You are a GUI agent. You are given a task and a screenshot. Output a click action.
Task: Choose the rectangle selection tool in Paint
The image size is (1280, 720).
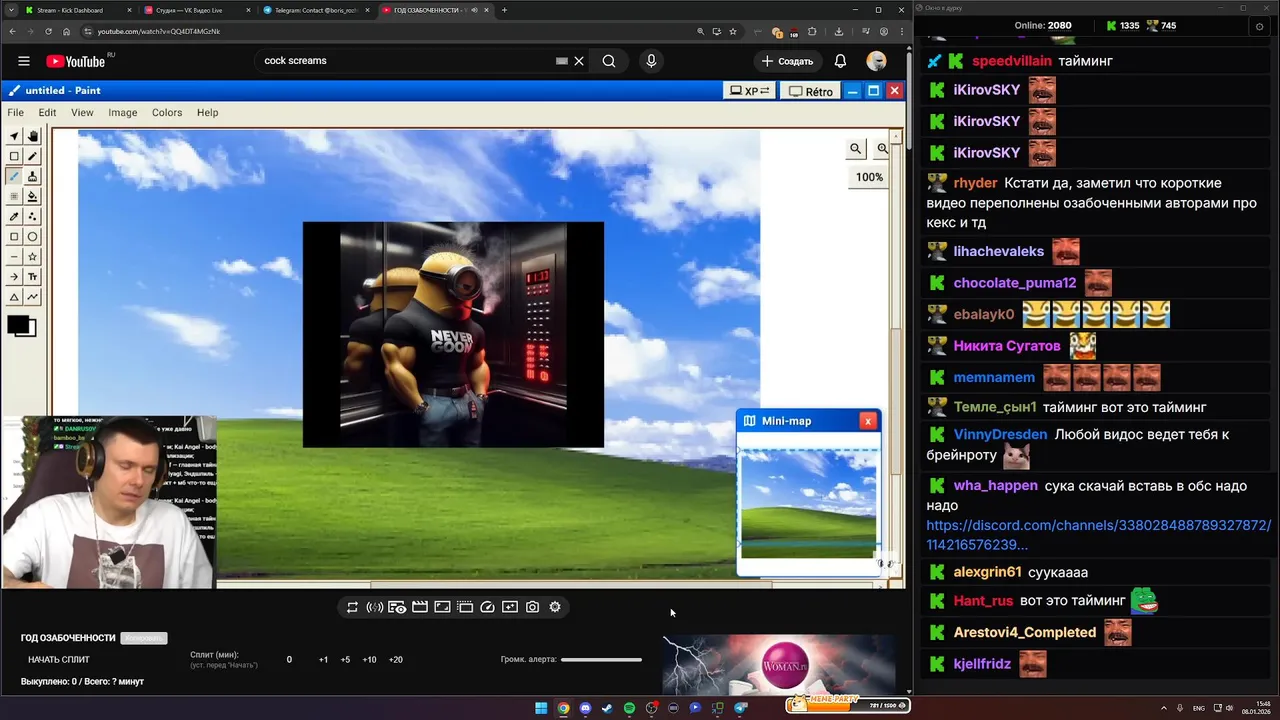[14, 156]
